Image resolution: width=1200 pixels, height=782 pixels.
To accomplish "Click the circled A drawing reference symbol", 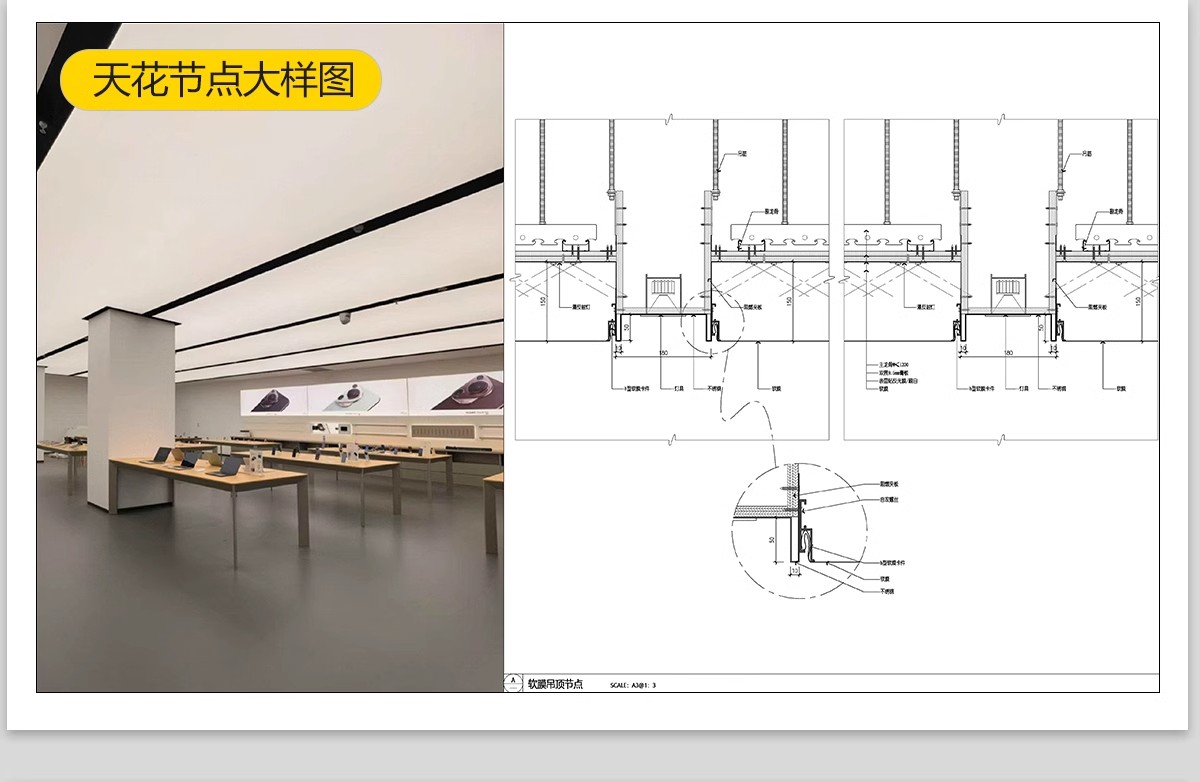I will point(513,681).
